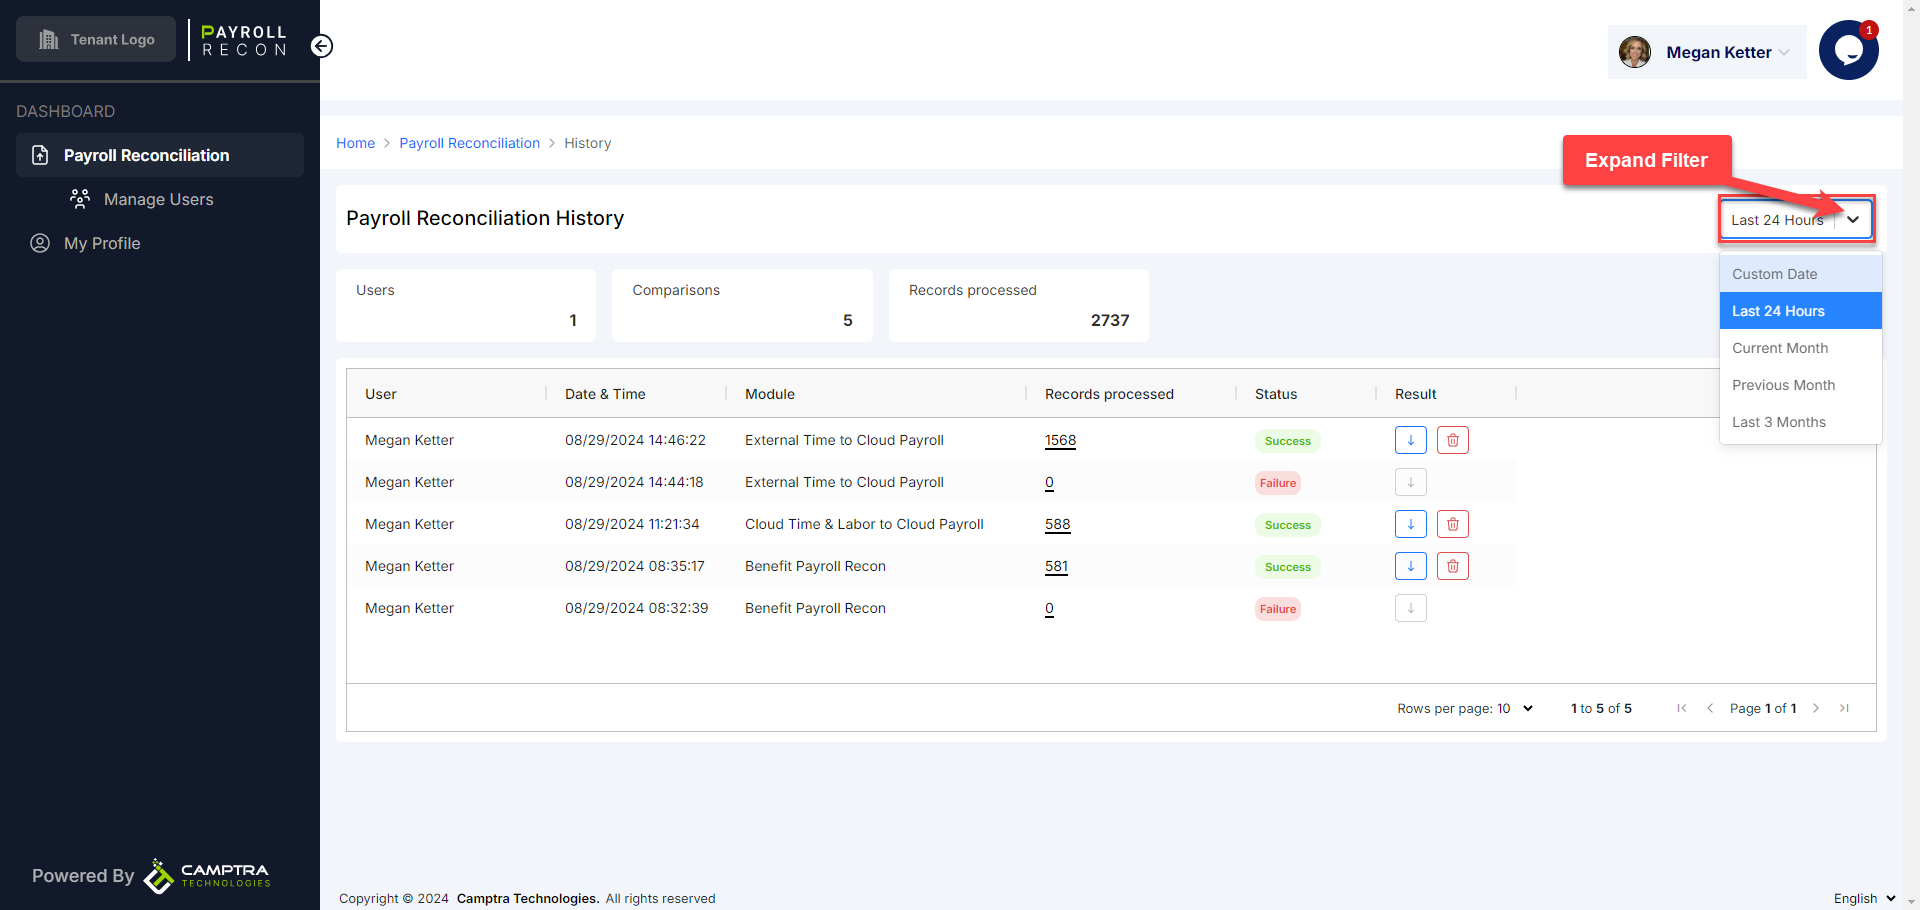Open Payroll Reconciliation in the sidebar

coord(160,155)
